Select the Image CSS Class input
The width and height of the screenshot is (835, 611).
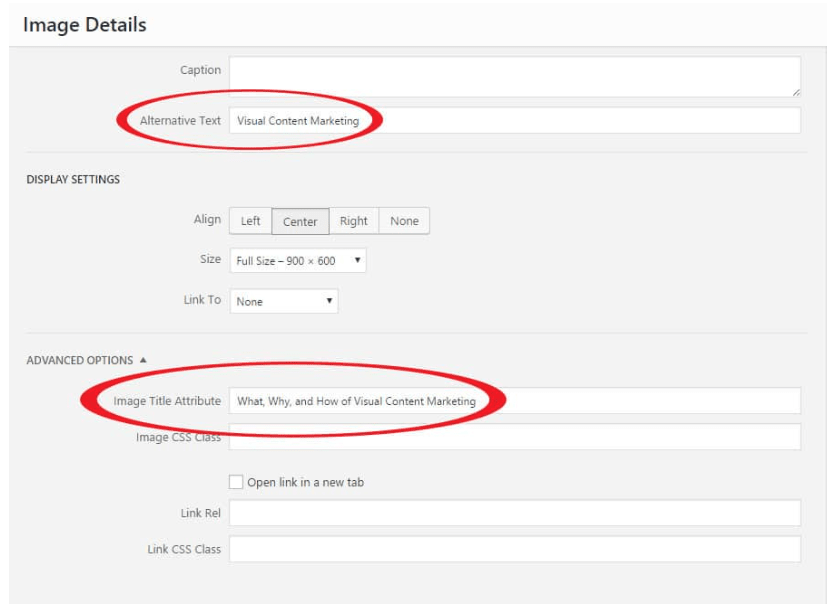514,437
